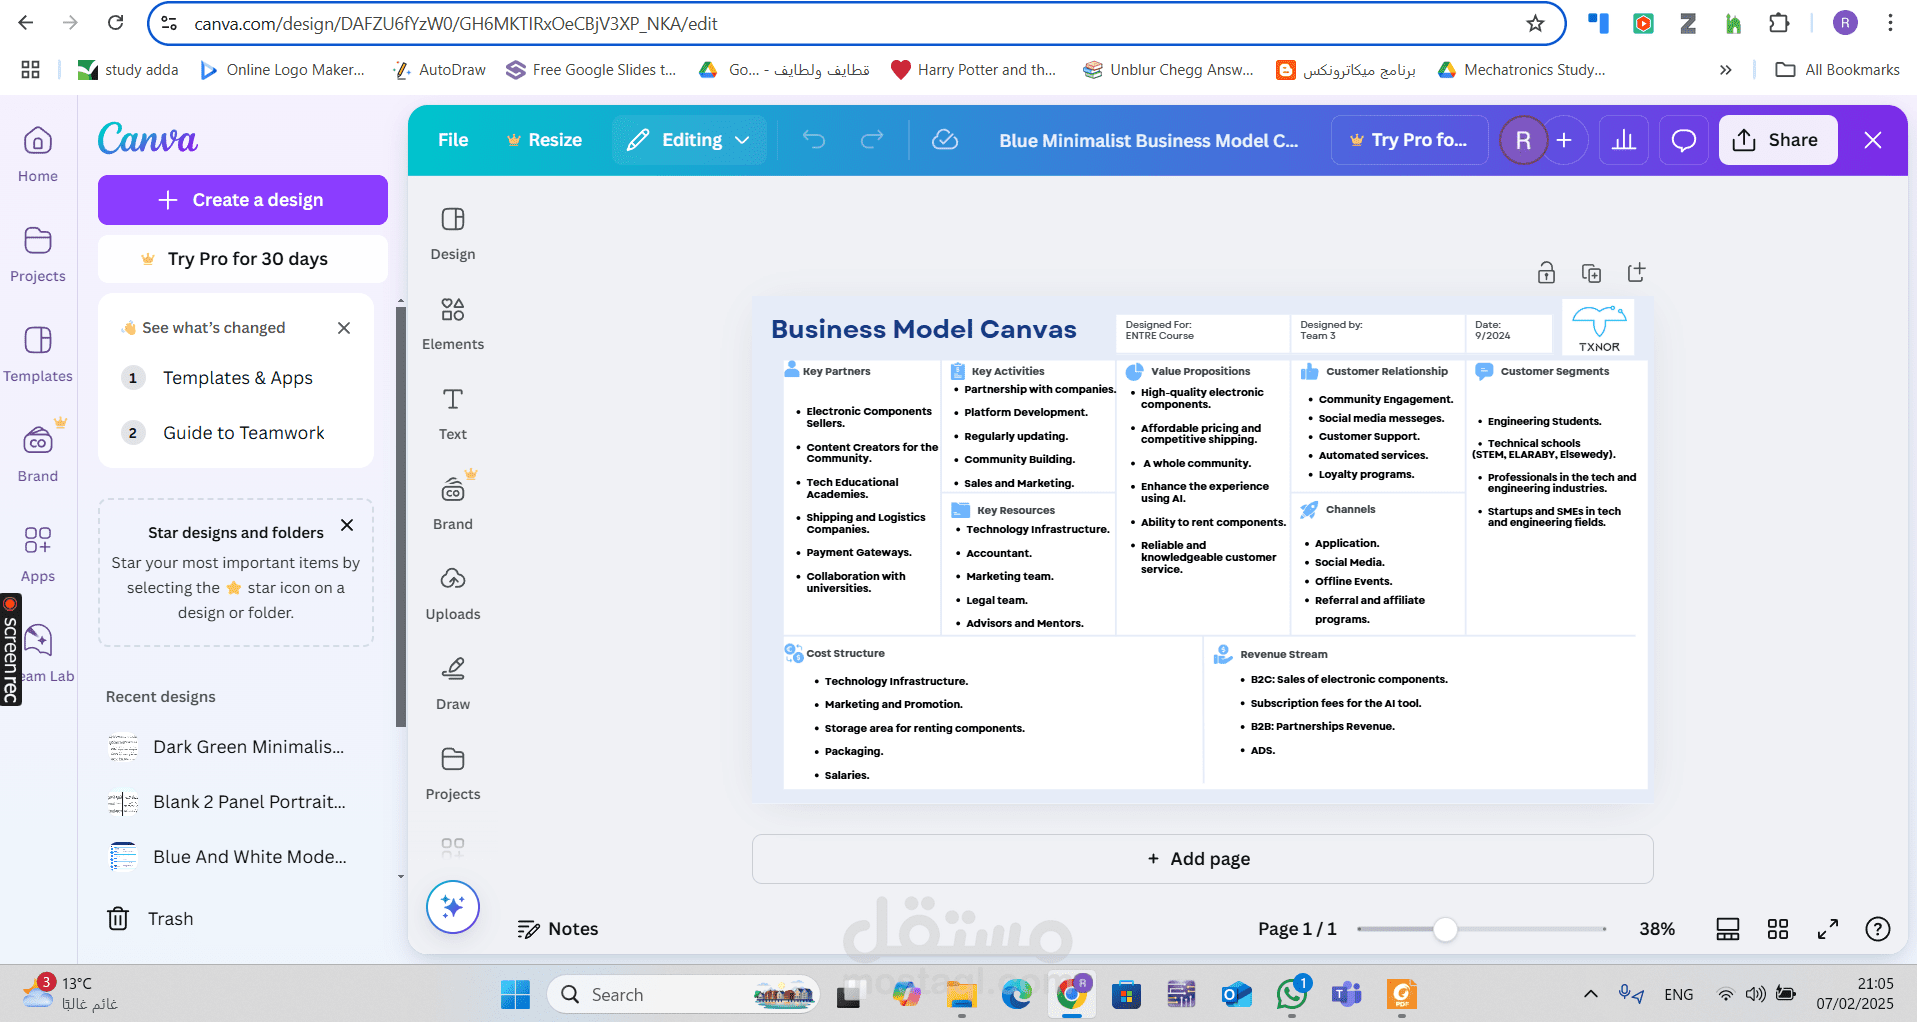Image resolution: width=1917 pixels, height=1022 pixels.
Task: Open the study adda bookmark
Action: [x=128, y=70]
